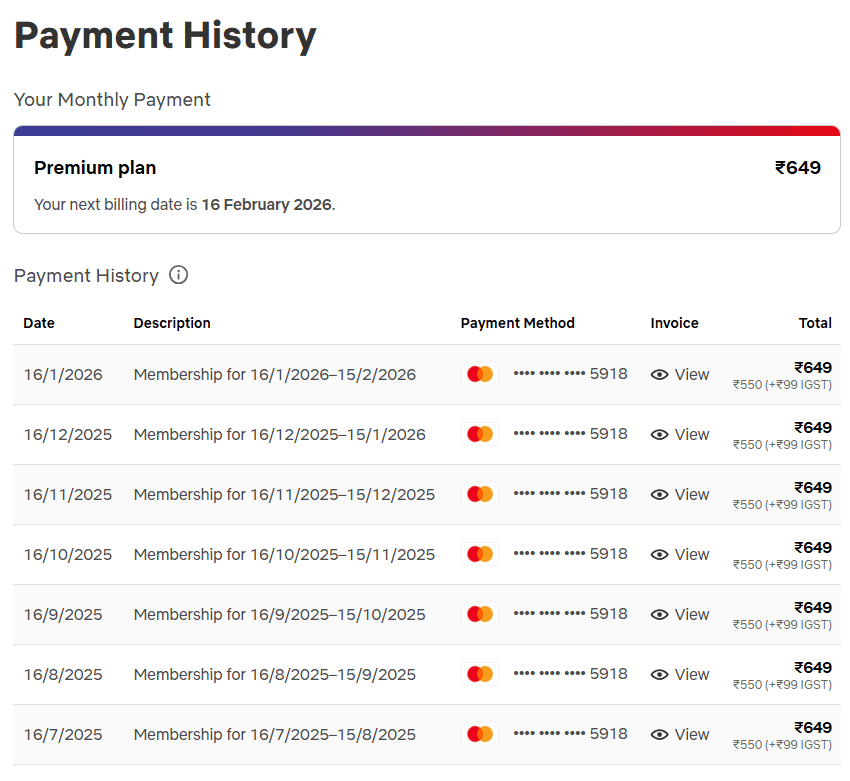Click the eye icon for the 16/8/2025 invoice

click(659, 674)
